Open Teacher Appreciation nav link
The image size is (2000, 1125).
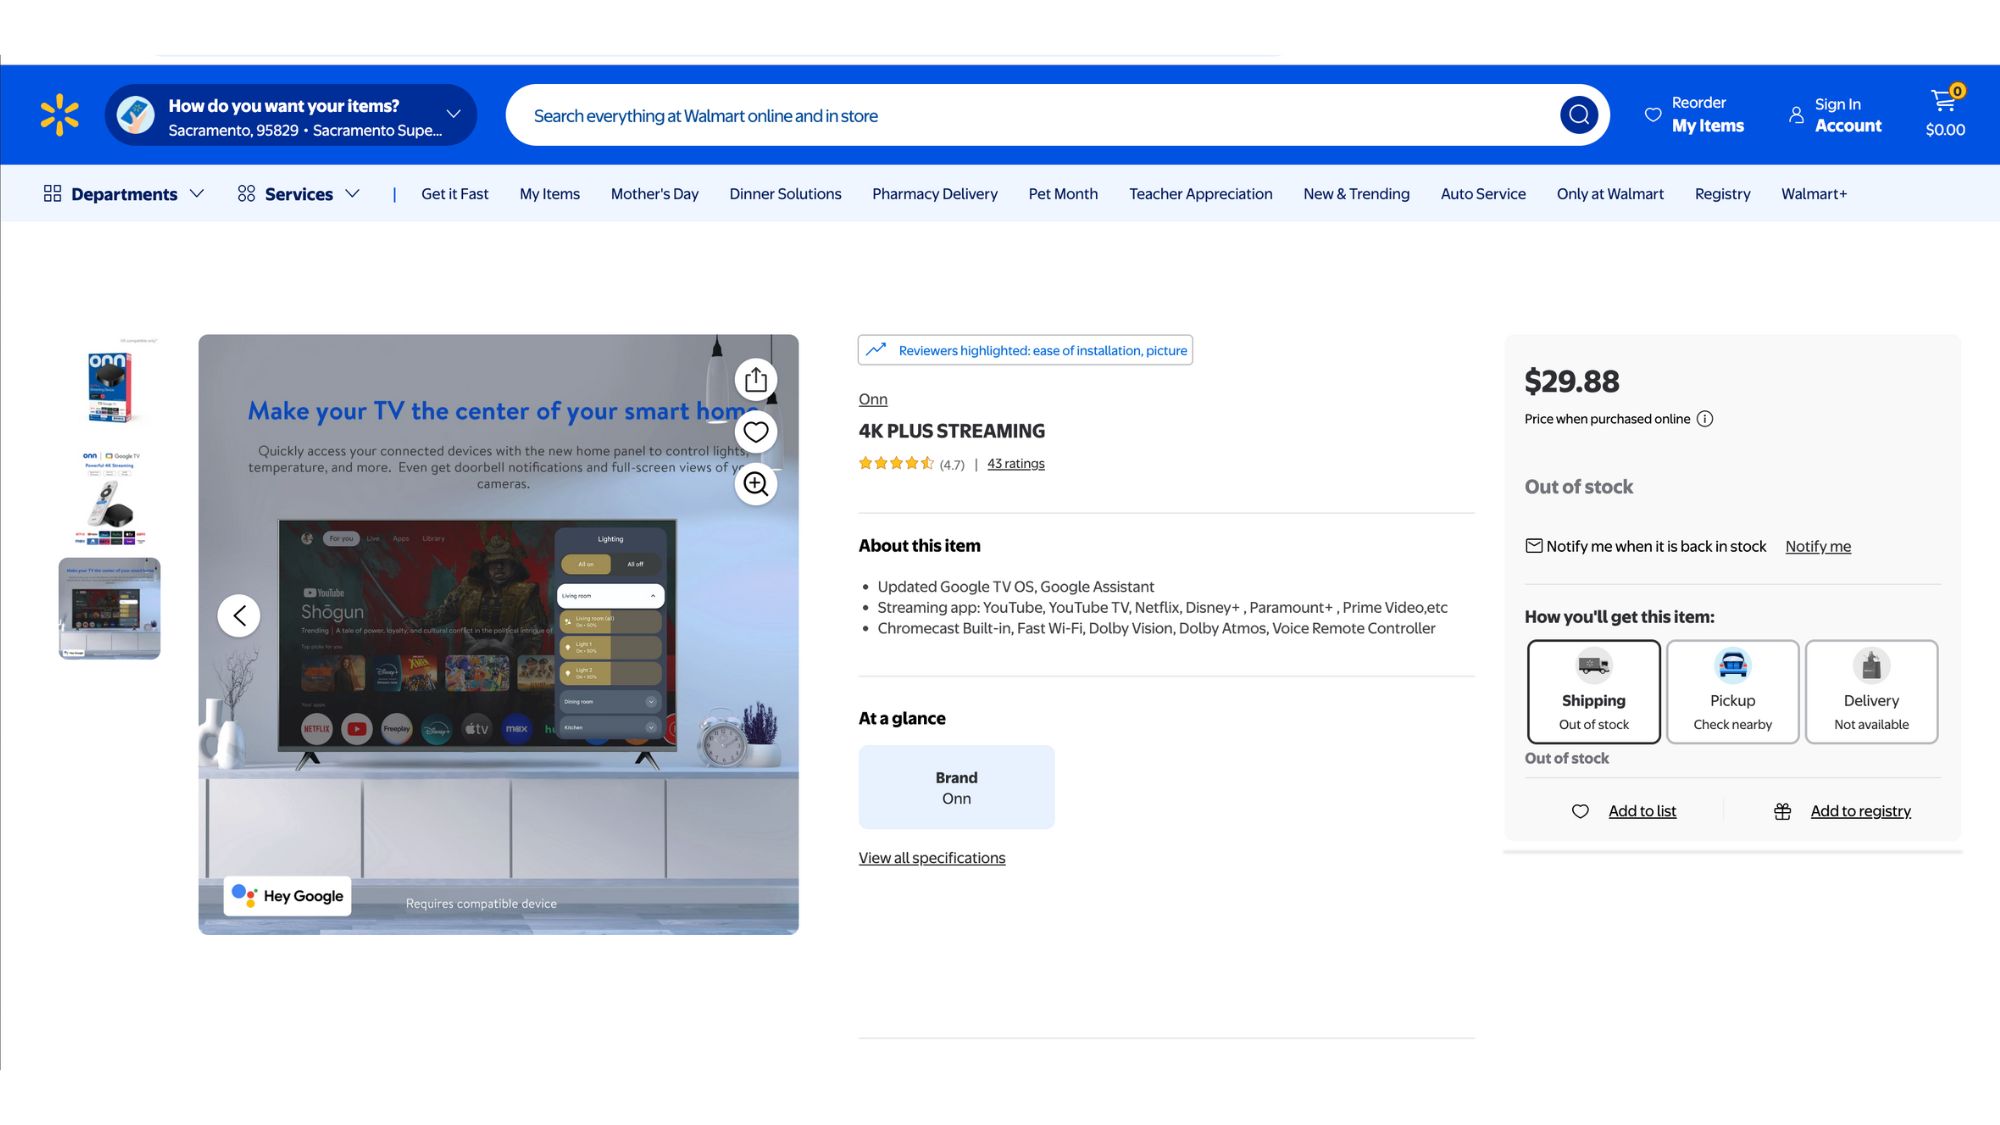(x=1201, y=194)
